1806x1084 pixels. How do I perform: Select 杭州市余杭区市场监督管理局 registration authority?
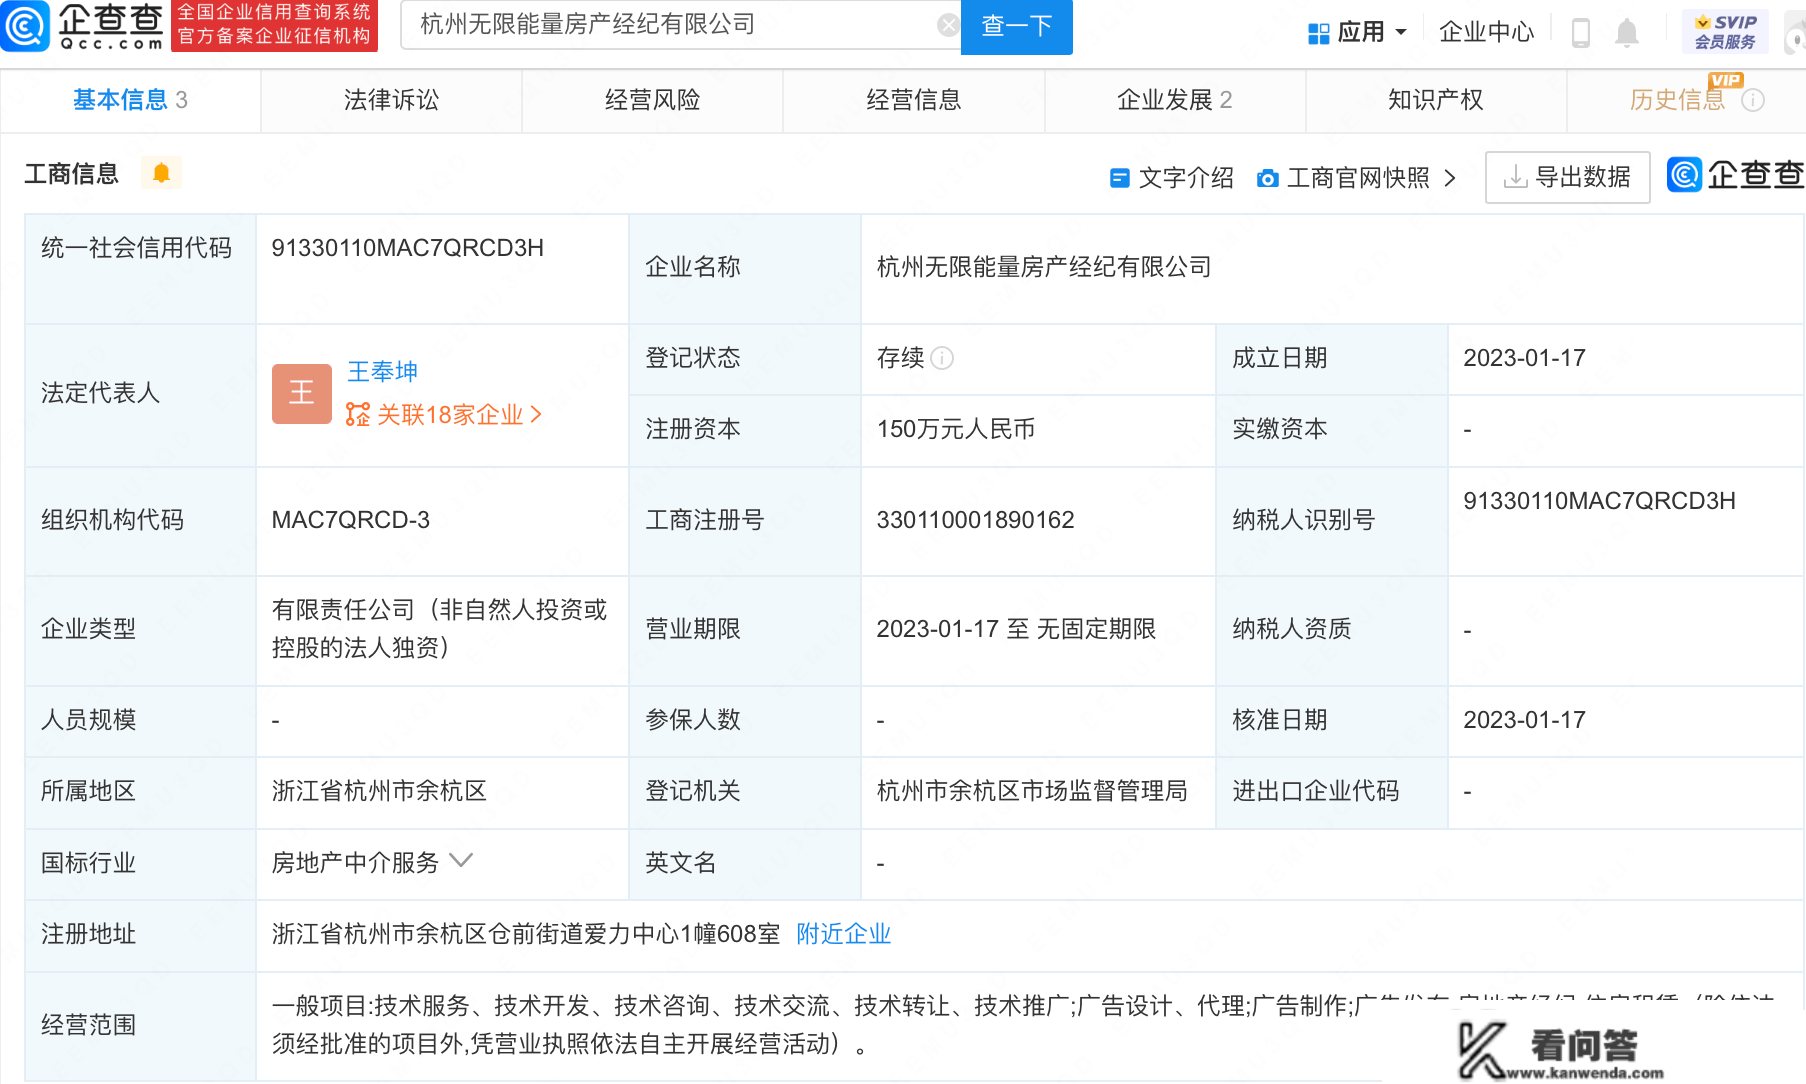1032,791
